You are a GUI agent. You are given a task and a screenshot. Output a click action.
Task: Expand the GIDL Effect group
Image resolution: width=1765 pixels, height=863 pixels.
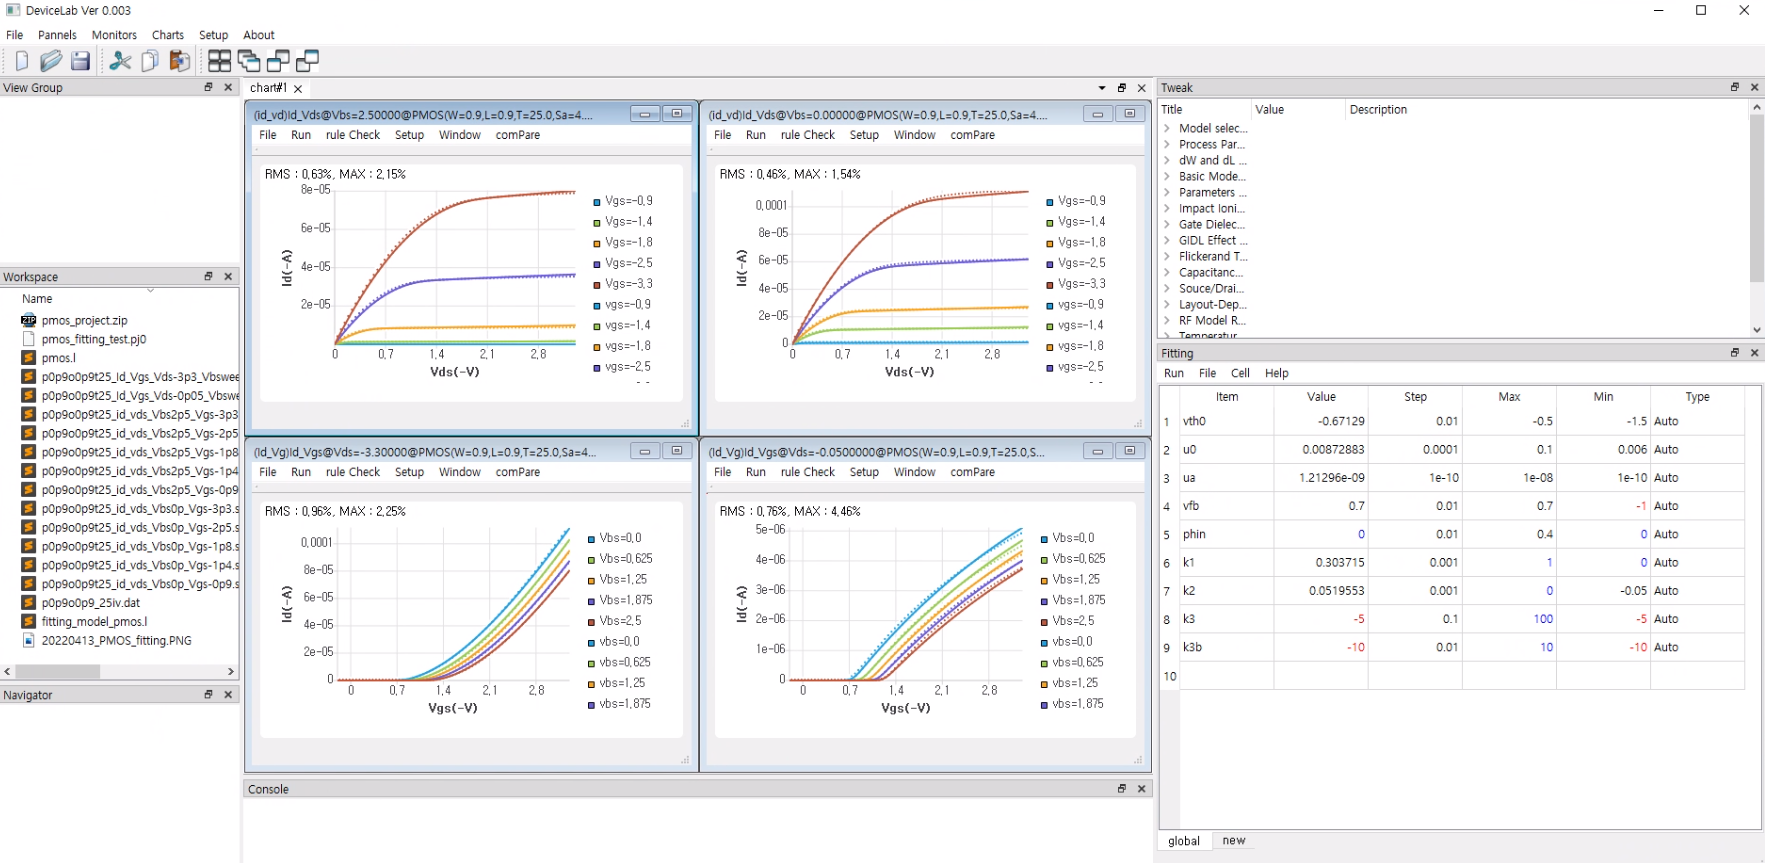[1167, 240]
